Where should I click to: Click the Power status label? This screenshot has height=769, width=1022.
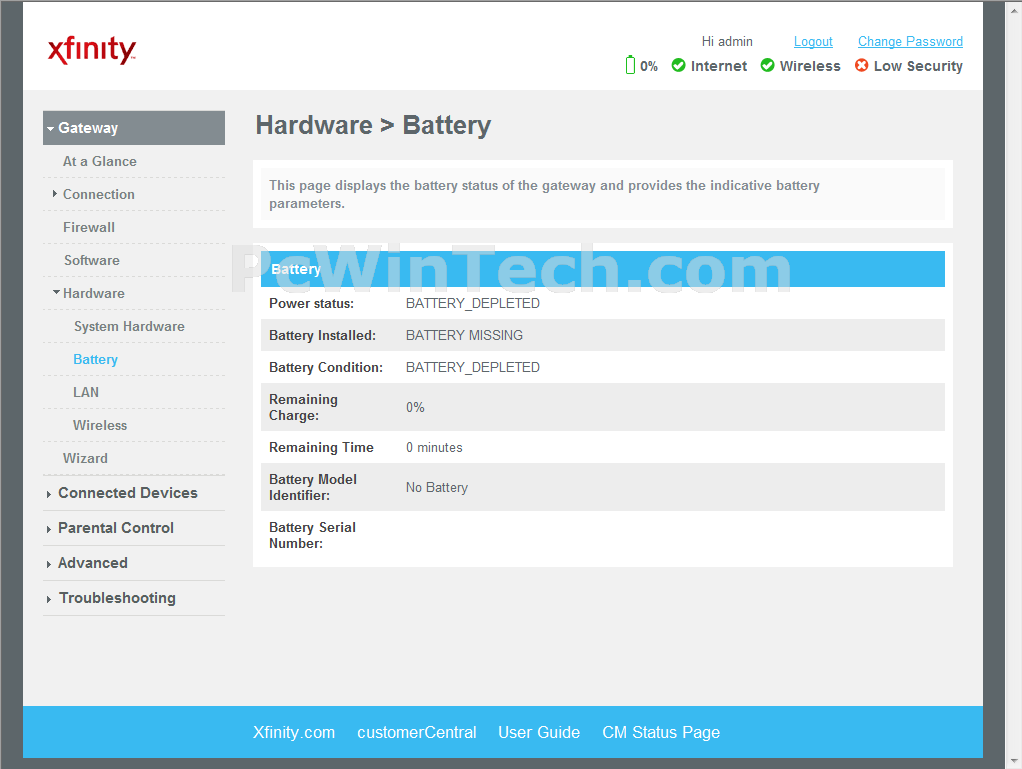click(x=312, y=304)
